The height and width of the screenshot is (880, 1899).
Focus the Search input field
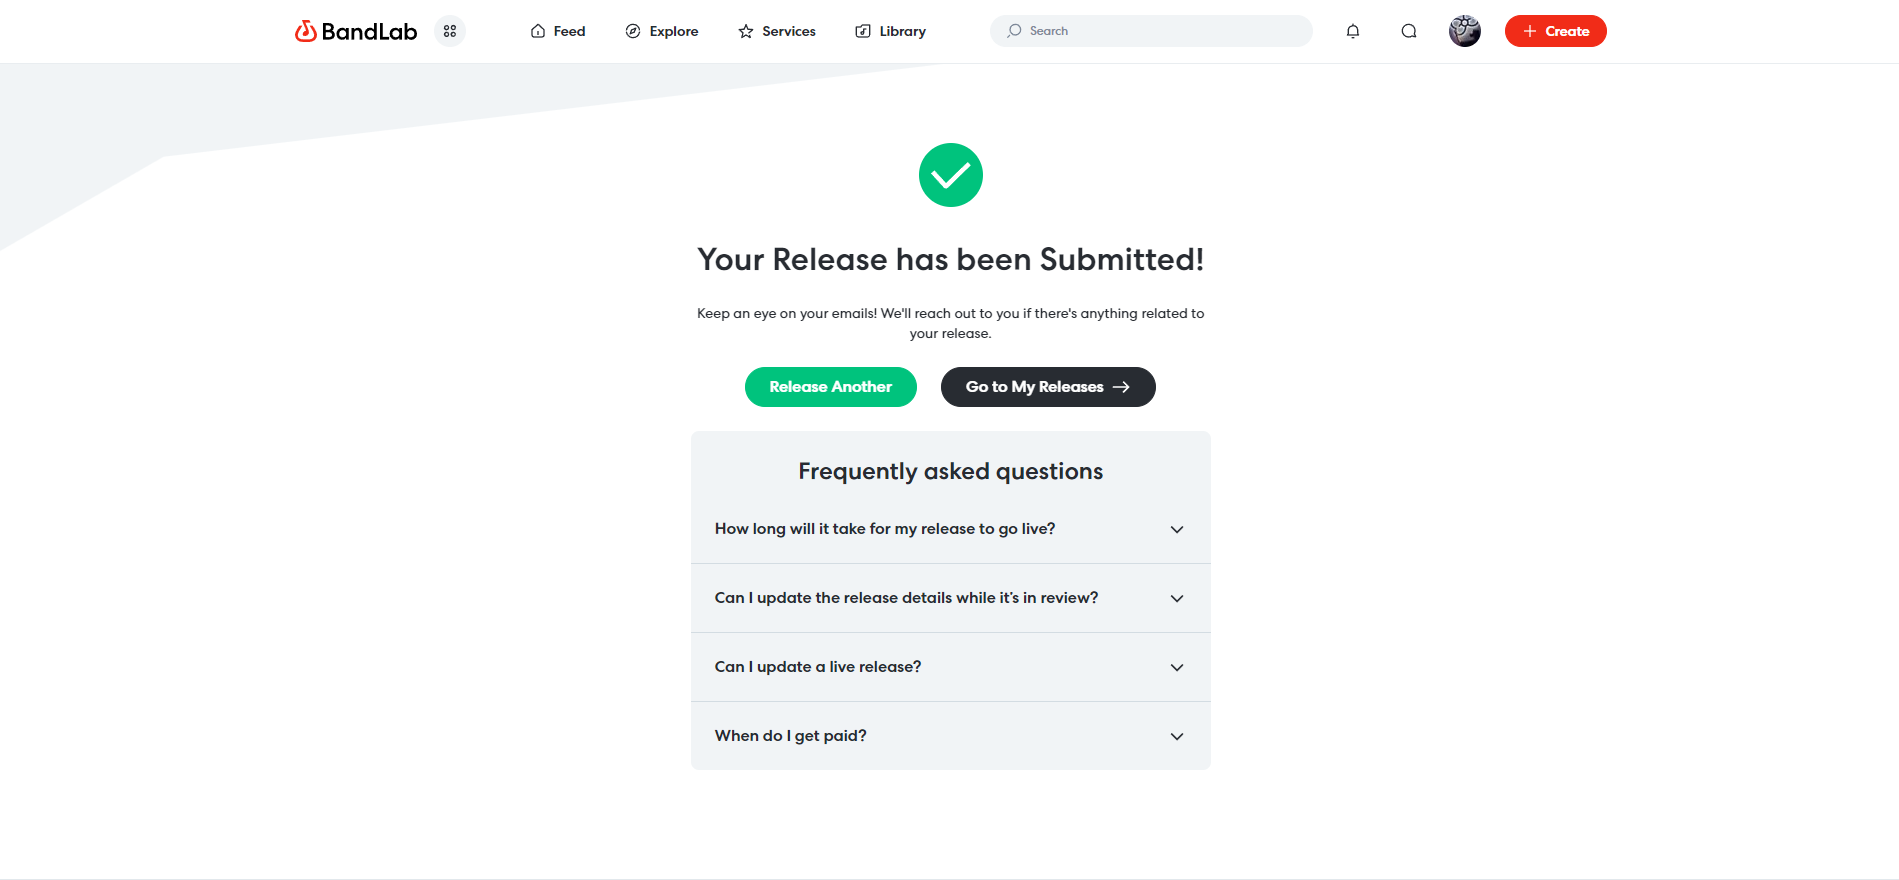point(1151,31)
